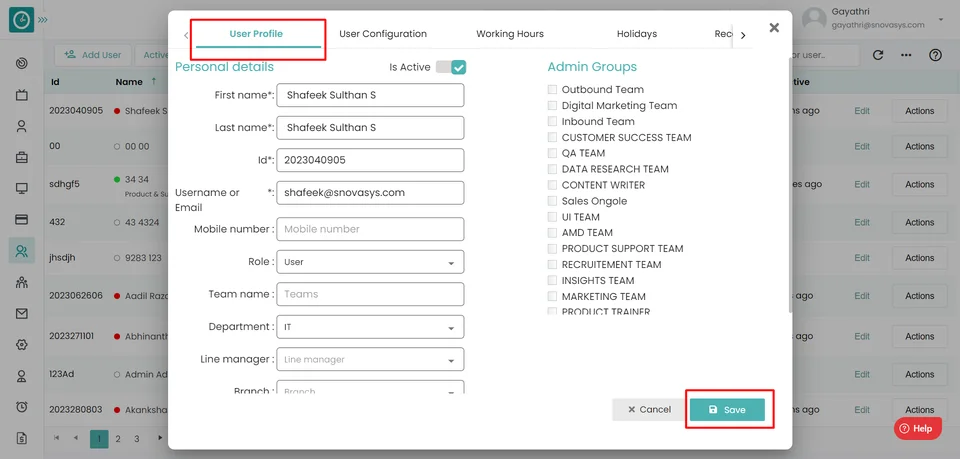Click the Cancel button

tap(648, 410)
